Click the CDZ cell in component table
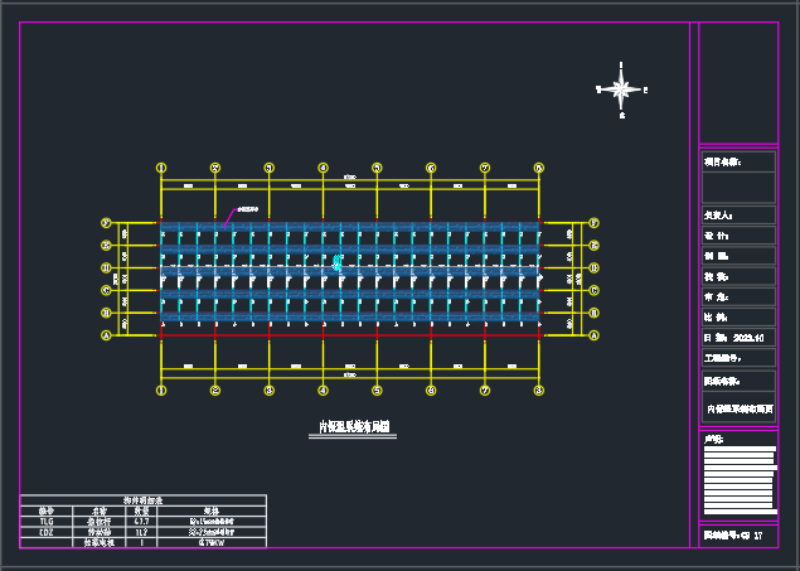800x571 pixels. [x=47, y=532]
